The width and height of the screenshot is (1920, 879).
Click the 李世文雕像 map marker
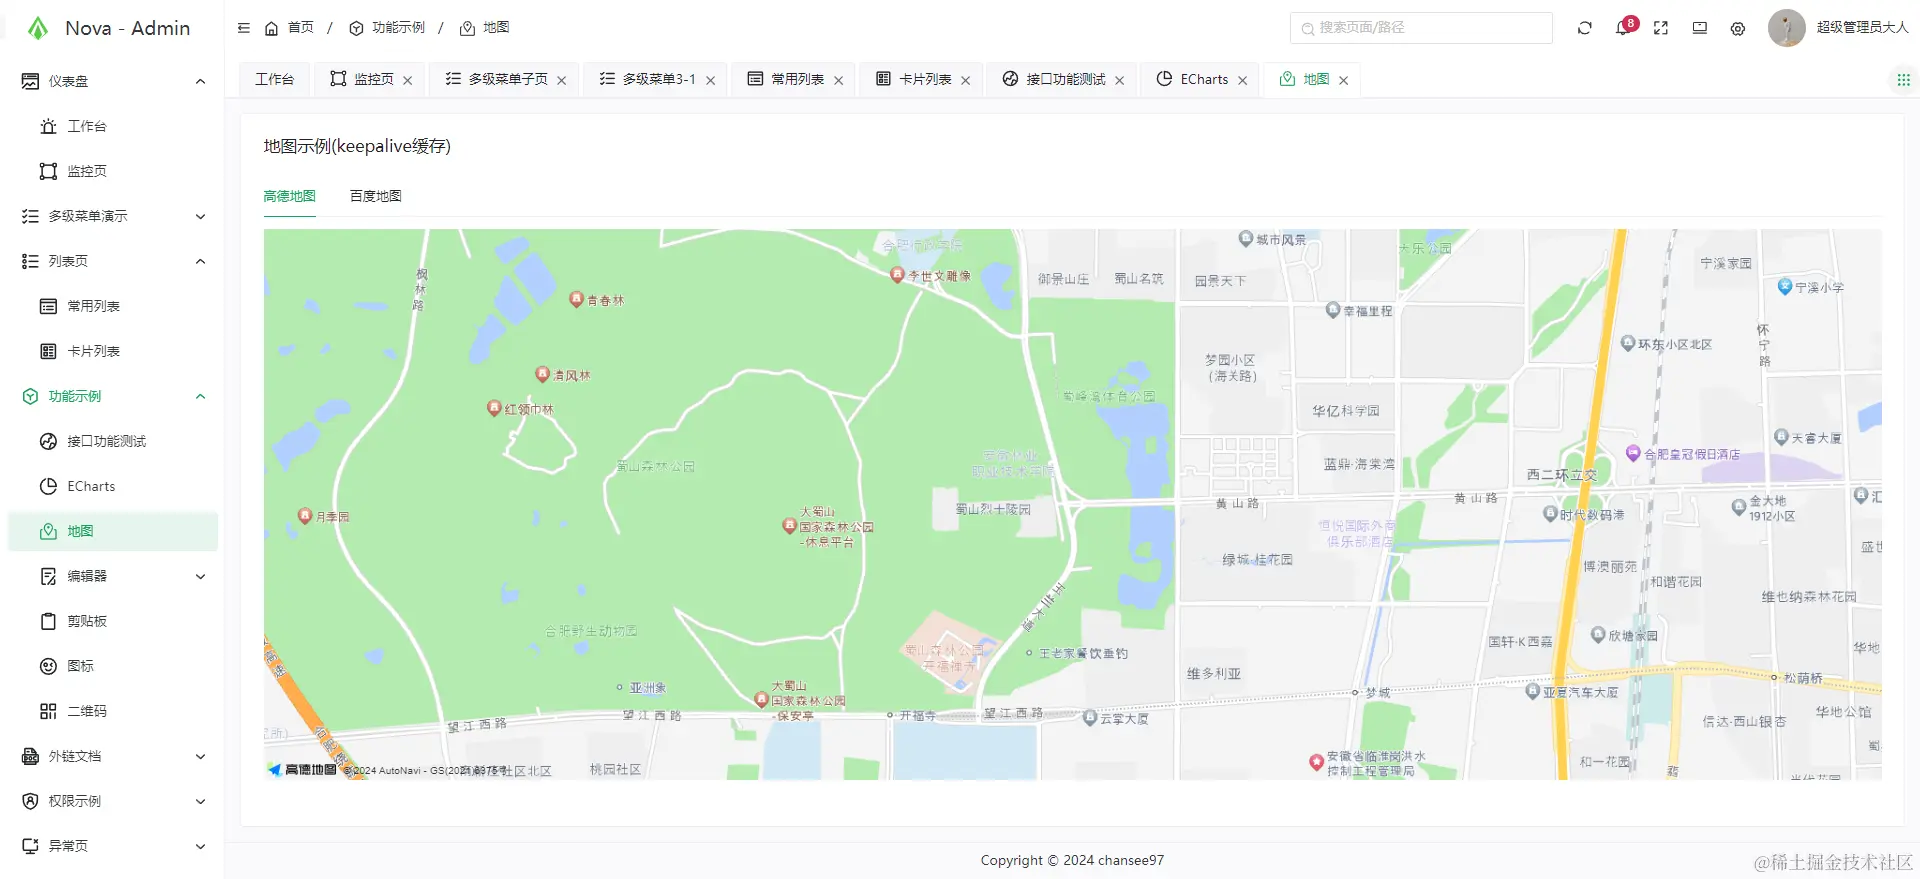[x=897, y=274]
